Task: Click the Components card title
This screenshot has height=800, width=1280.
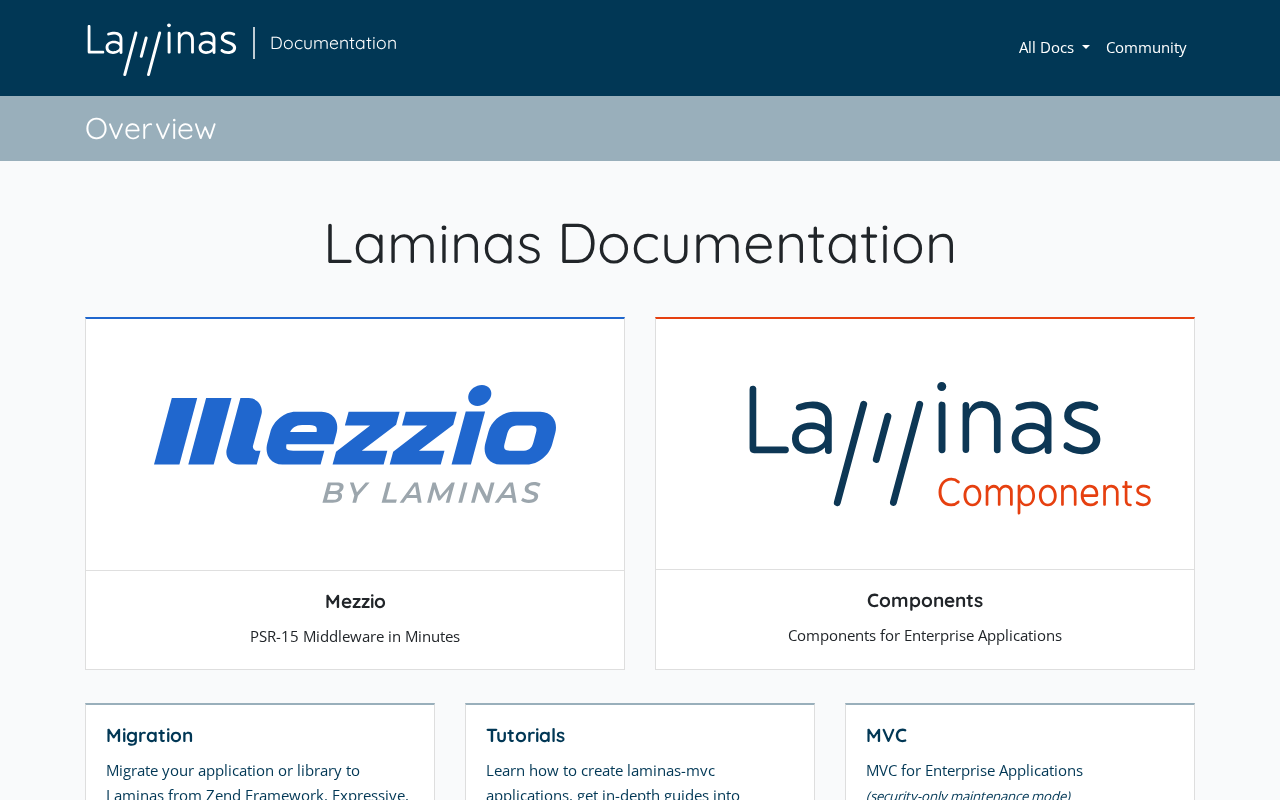Action: click(x=925, y=600)
